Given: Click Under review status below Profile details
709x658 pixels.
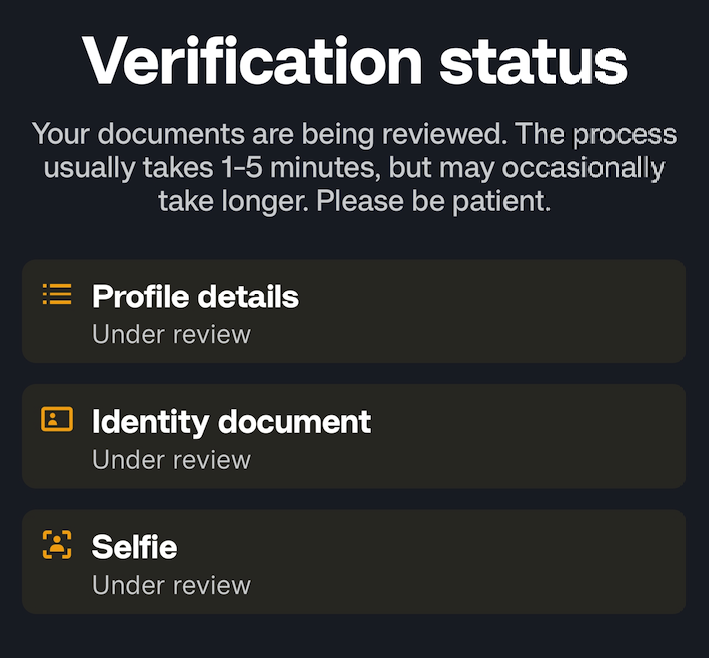Looking at the screenshot, I should [171, 335].
